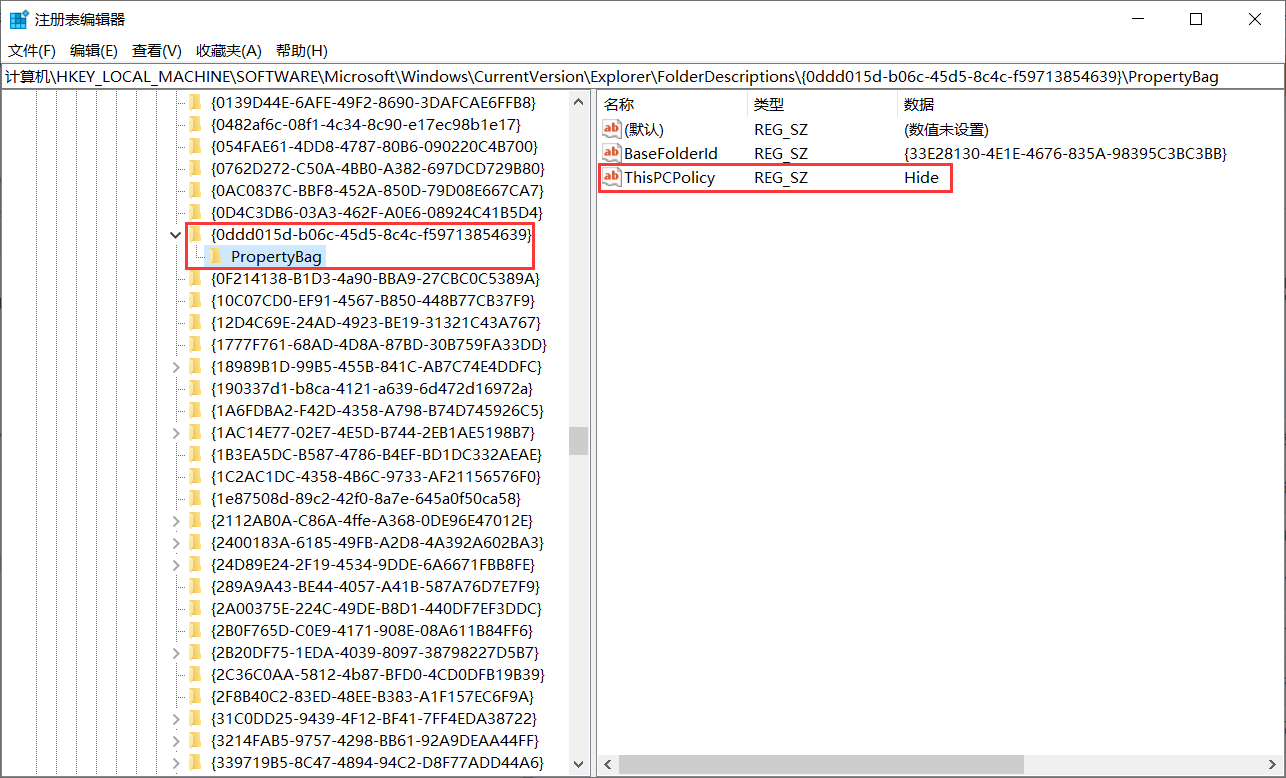Viewport: 1286px width, 778px height.
Task: Open the 文件(F) menu
Action: click(x=32, y=51)
